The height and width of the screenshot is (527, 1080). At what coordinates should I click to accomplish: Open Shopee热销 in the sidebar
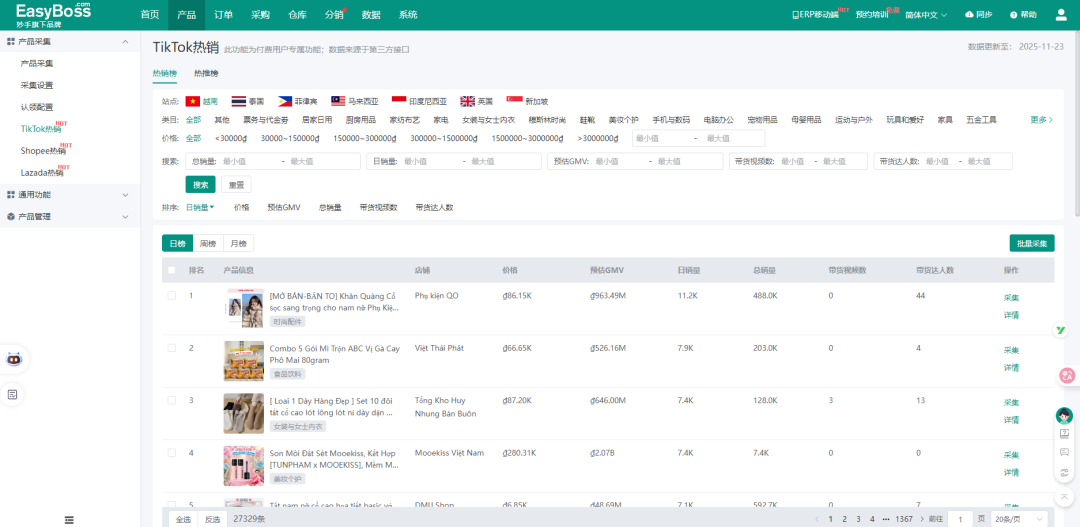(43, 150)
